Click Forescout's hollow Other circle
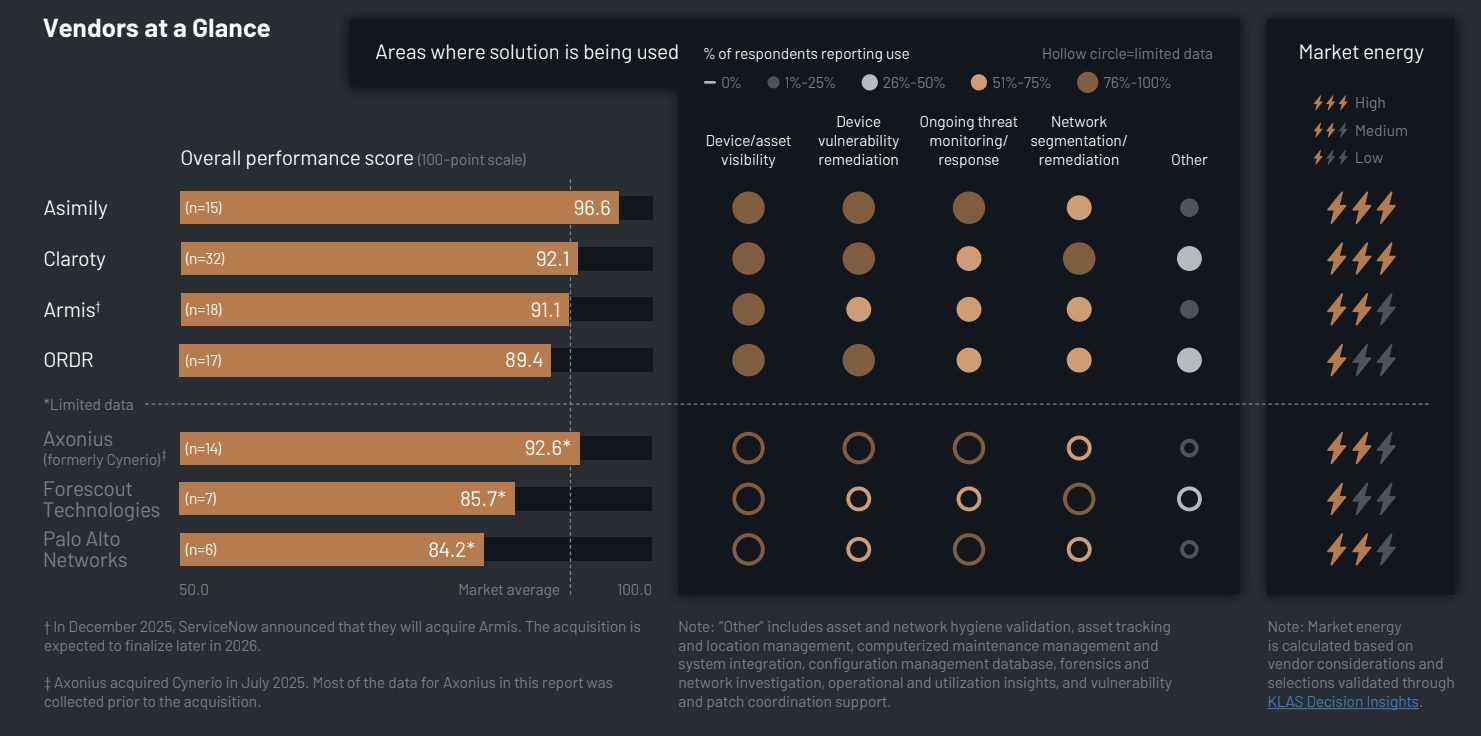Screen dimensions: 1481x736 (x=1189, y=499)
